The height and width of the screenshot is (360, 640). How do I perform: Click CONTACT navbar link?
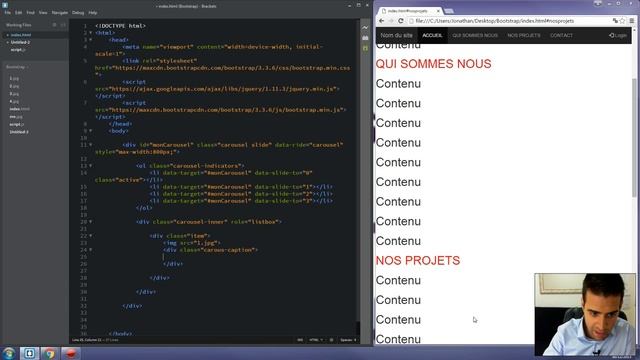pyautogui.click(x=561, y=36)
